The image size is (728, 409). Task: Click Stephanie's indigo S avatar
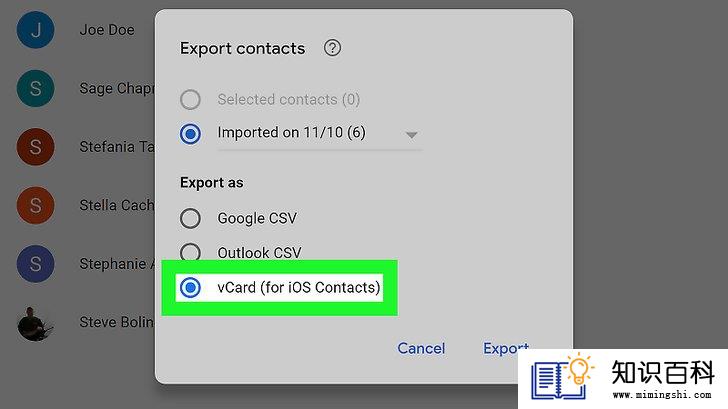[35, 264]
